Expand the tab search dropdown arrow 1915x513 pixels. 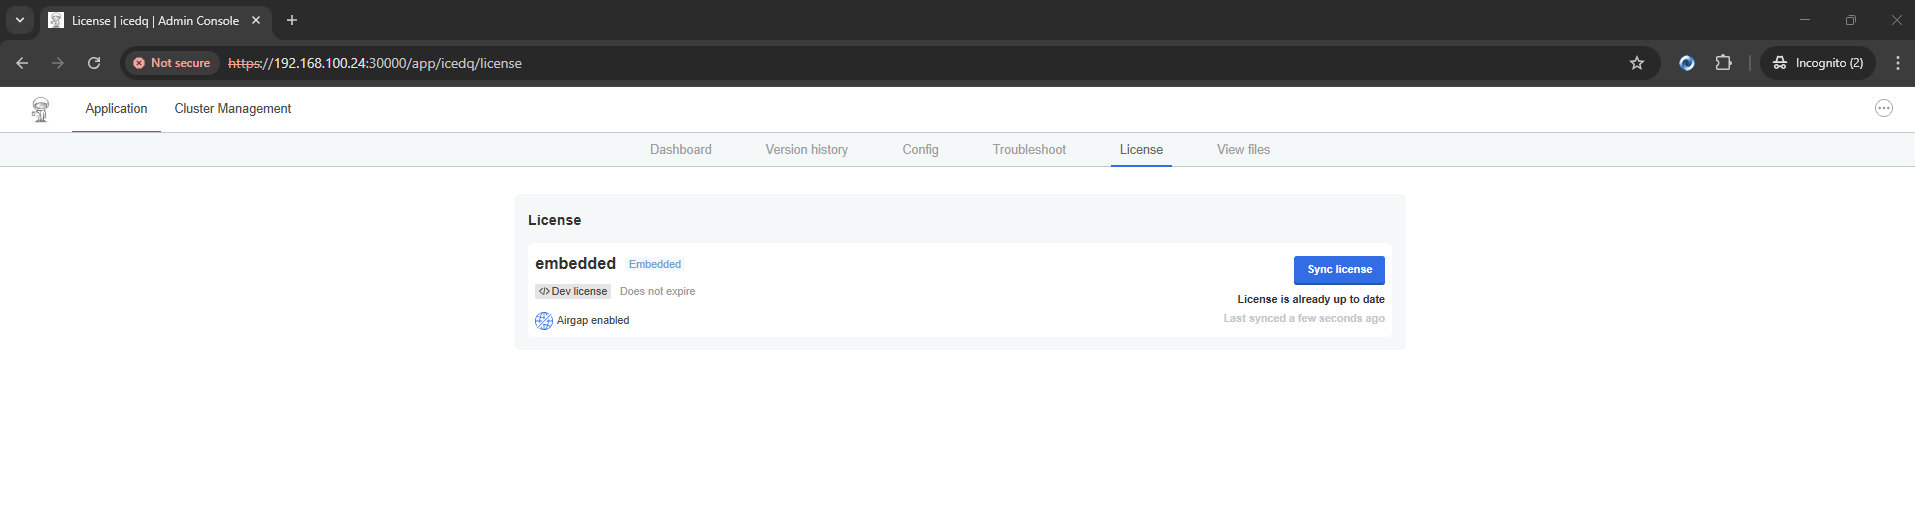(19, 20)
